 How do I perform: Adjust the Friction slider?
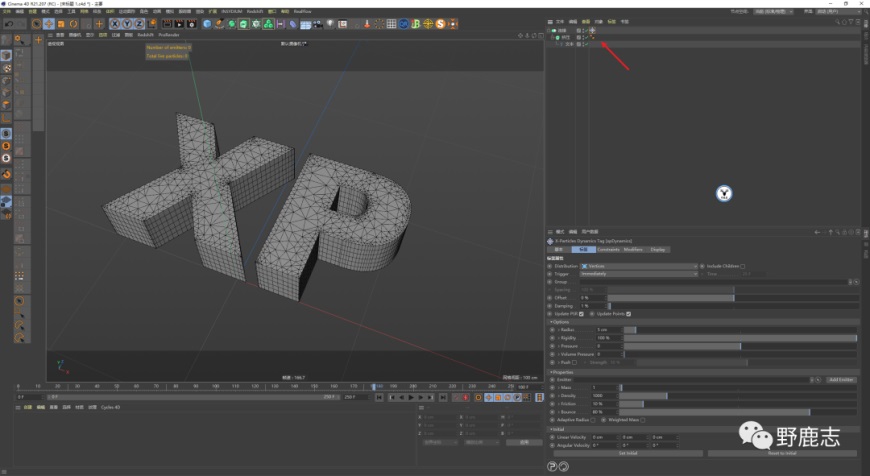[738, 404]
